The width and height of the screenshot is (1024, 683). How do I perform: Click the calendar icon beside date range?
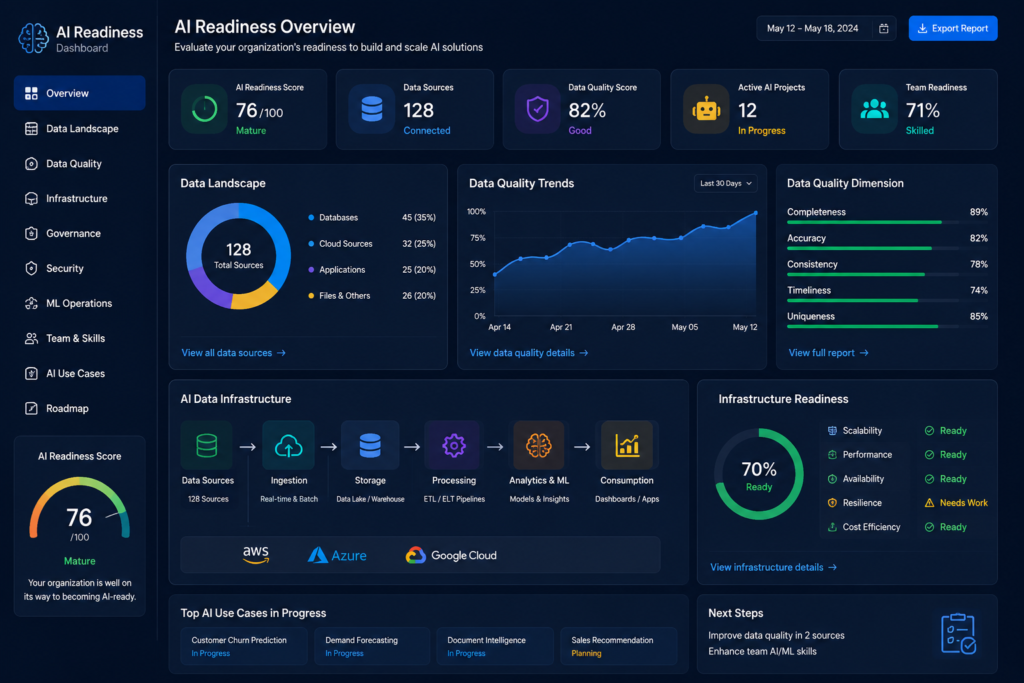[x=884, y=29]
